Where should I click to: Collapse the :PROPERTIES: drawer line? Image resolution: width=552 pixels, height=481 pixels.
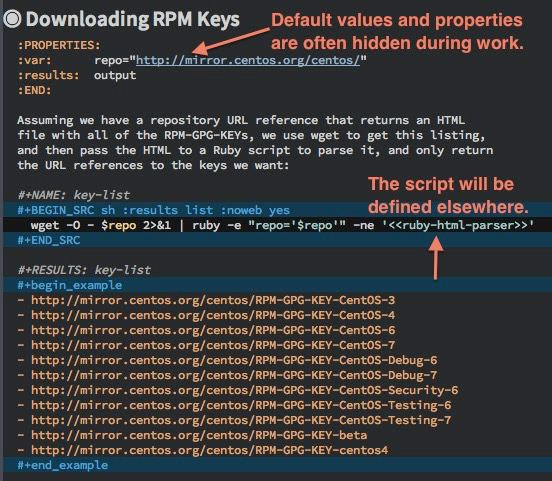(59, 45)
